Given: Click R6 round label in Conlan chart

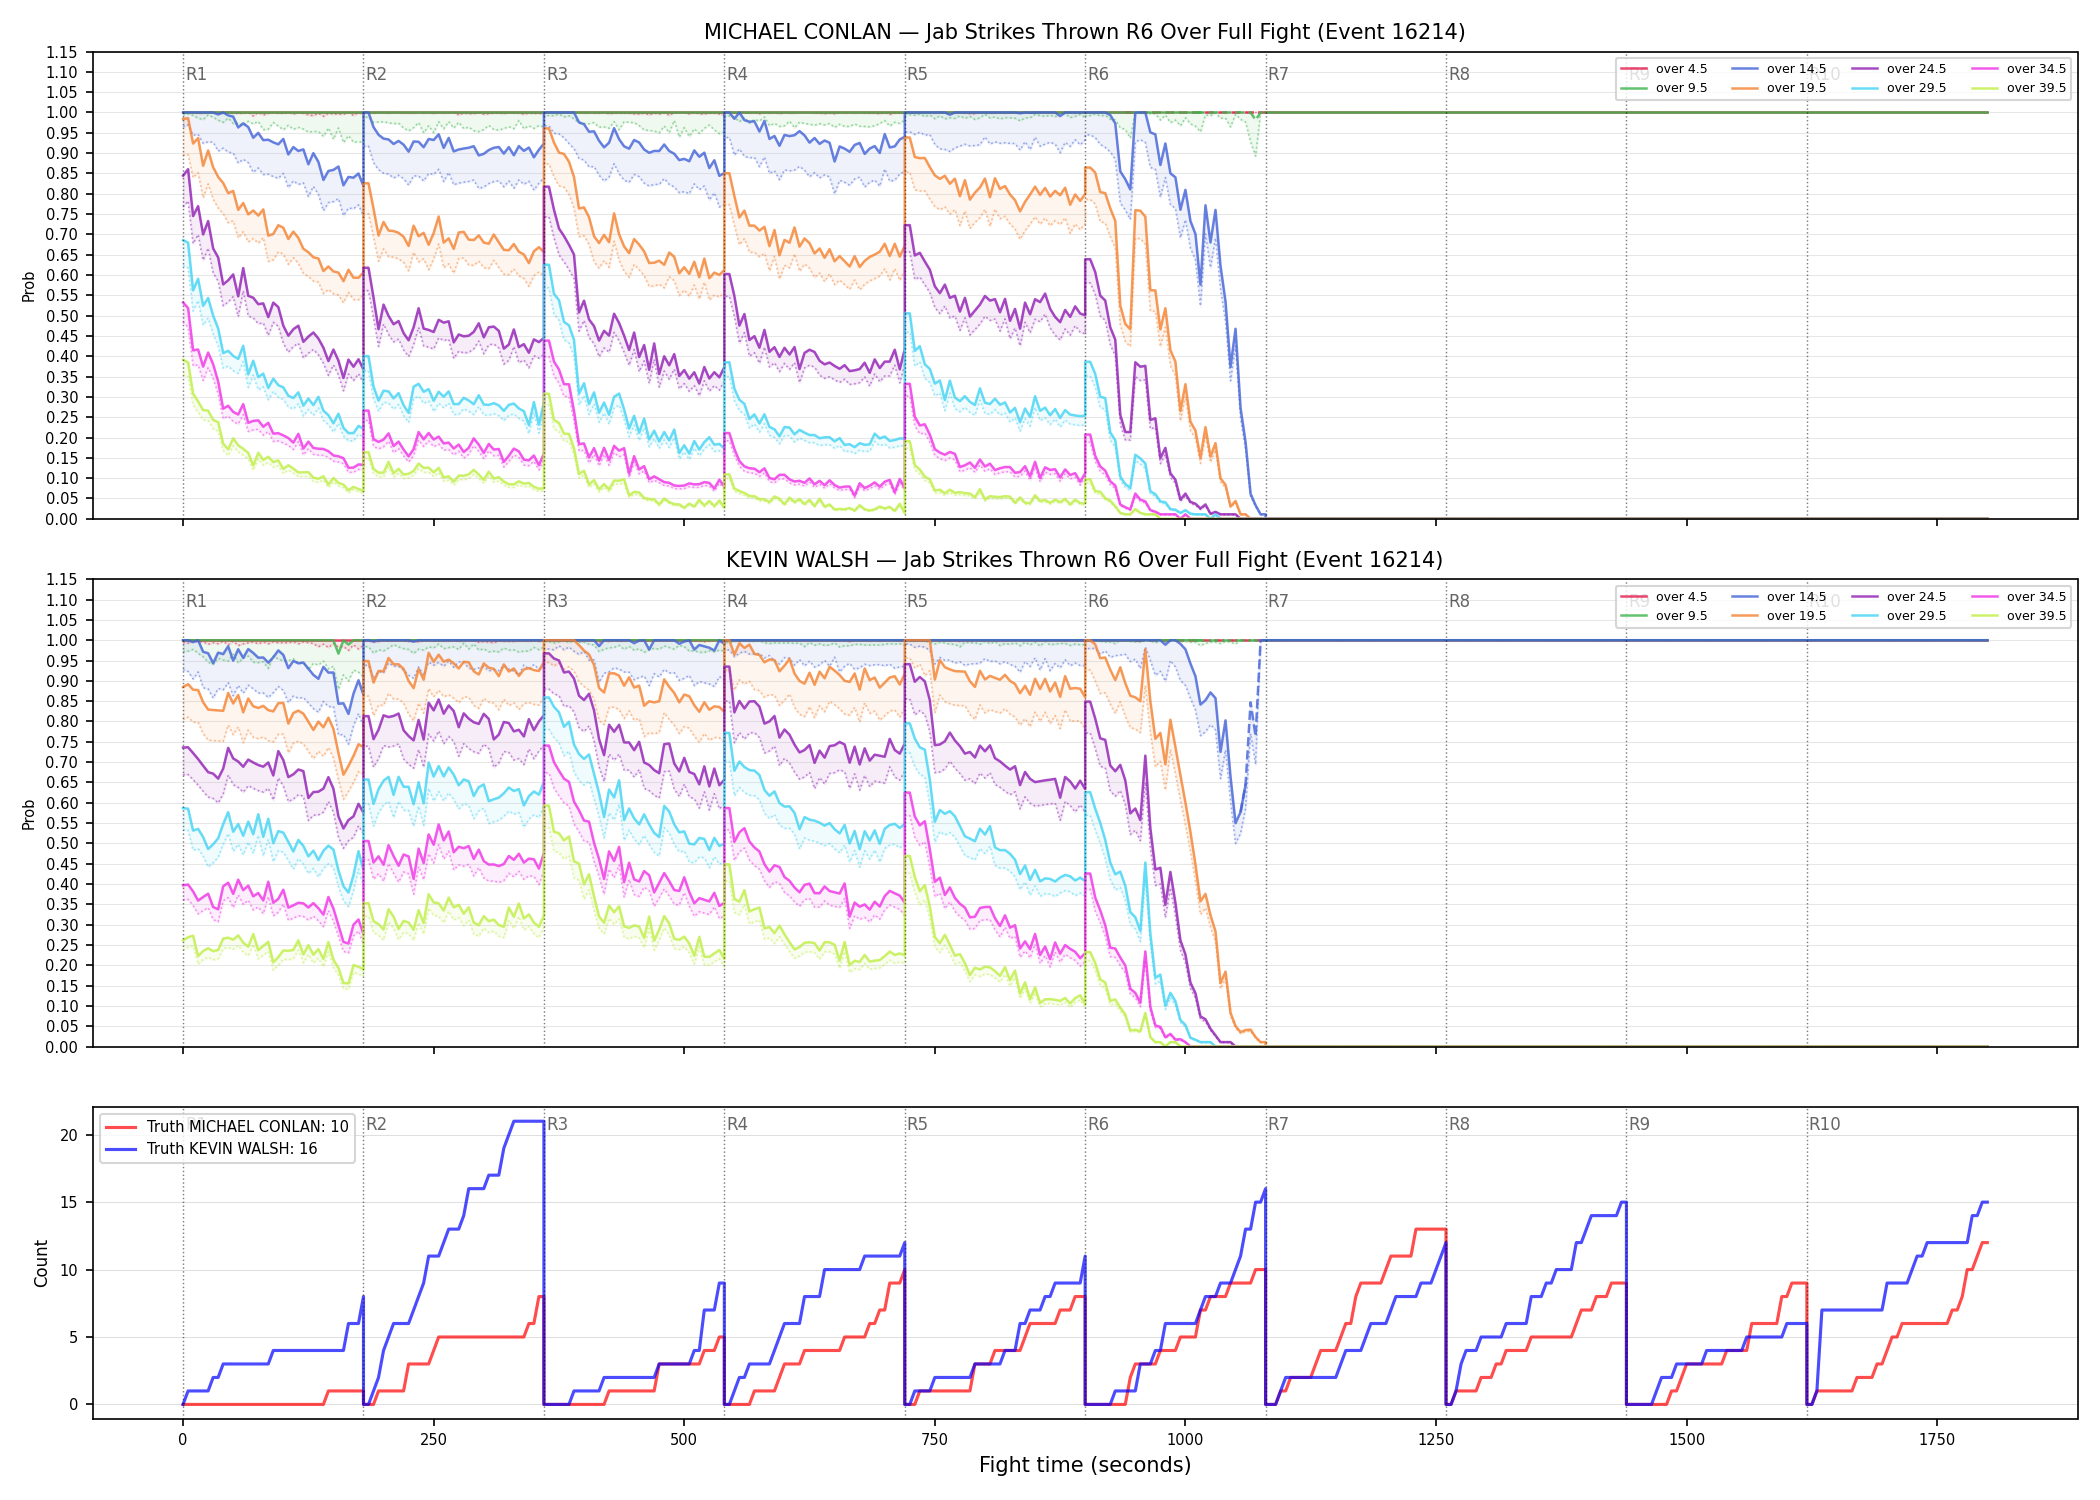Looking at the screenshot, I should click(x=1098, y=74).
